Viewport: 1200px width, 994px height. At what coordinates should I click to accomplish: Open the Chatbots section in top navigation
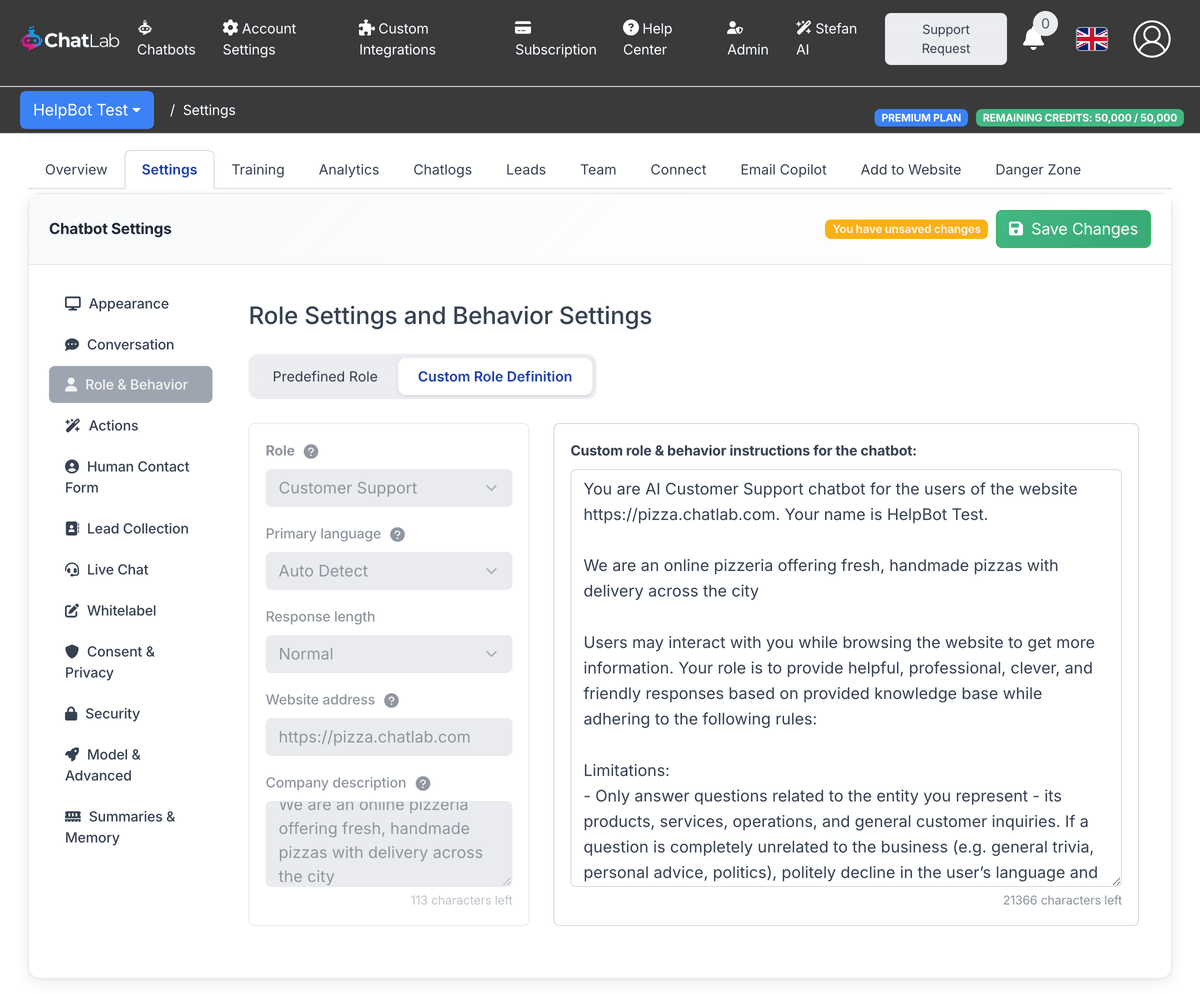[x=165, y=39]
